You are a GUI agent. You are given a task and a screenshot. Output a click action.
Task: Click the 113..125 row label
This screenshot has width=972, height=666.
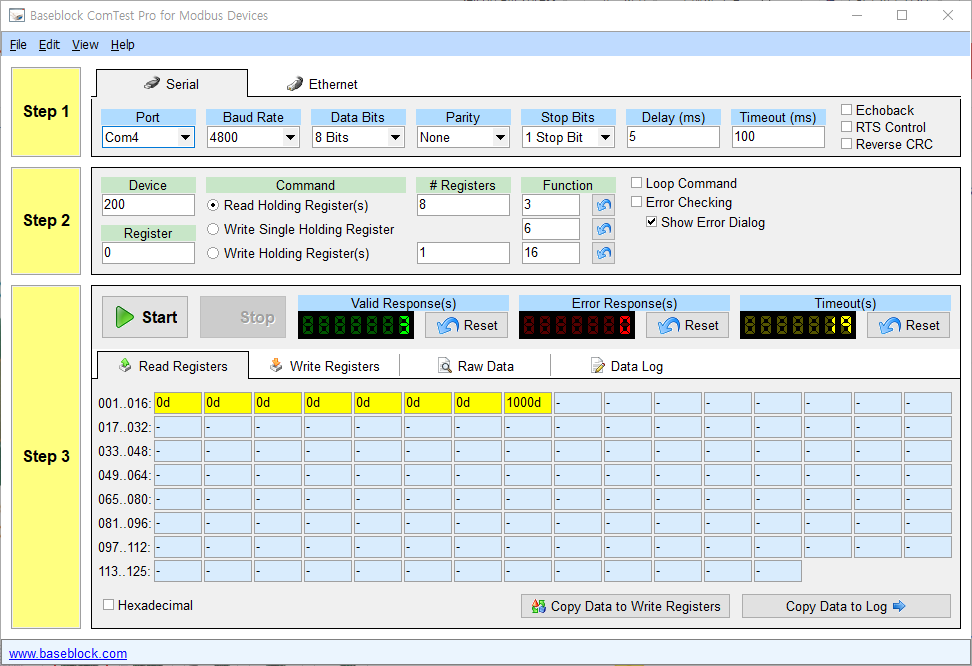(x=124, y=571)
